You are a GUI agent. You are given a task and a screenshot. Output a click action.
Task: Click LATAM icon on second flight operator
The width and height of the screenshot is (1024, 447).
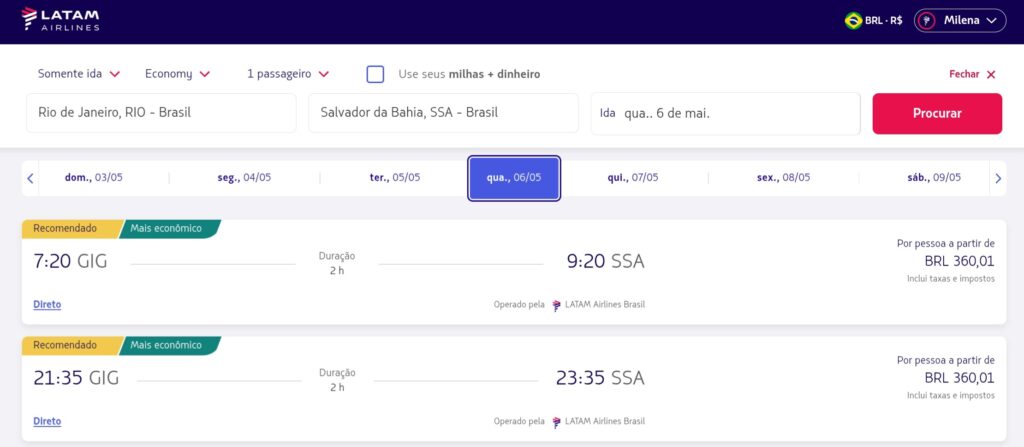coord(557,422)
